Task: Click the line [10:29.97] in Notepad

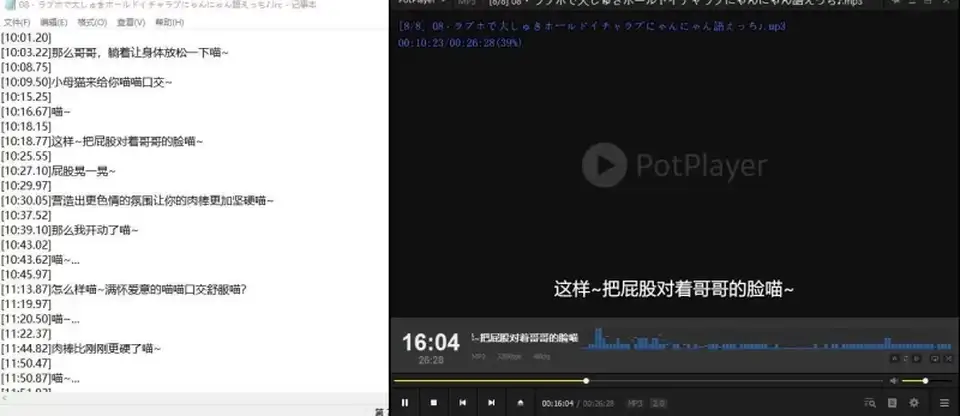Action: (x=26, y=186)
